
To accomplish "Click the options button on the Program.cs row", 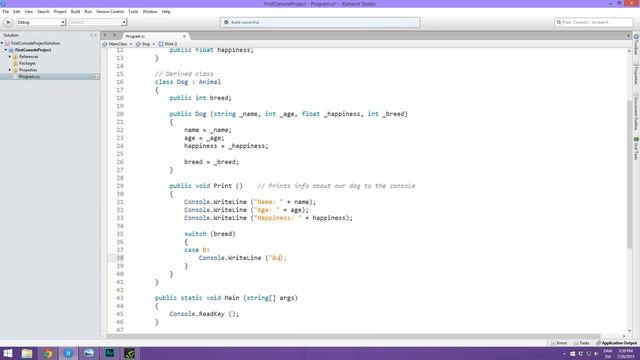I will 95,77.
